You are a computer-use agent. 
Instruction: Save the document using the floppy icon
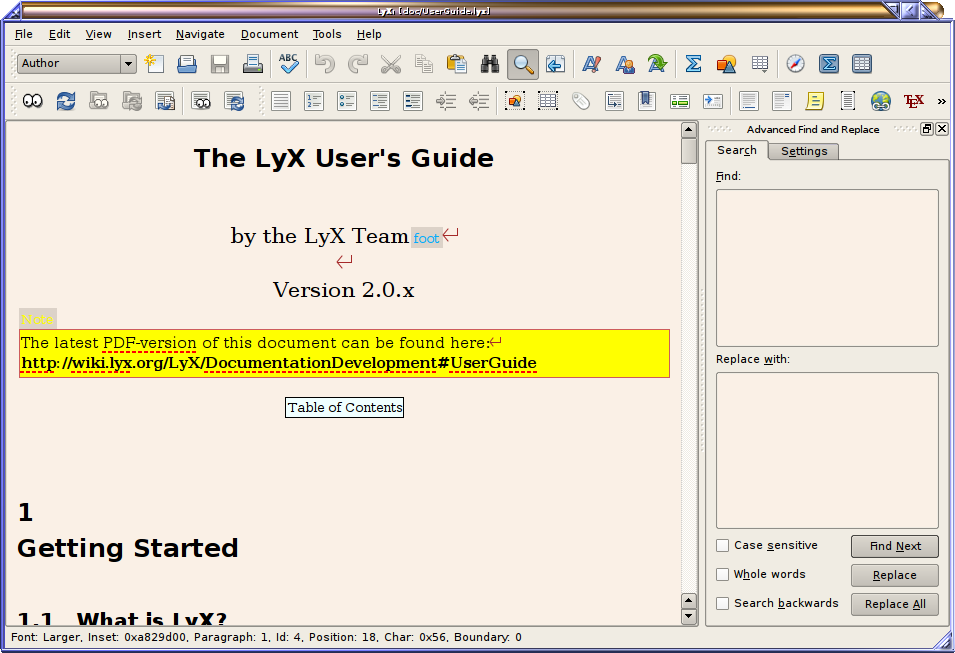point(220,64)
